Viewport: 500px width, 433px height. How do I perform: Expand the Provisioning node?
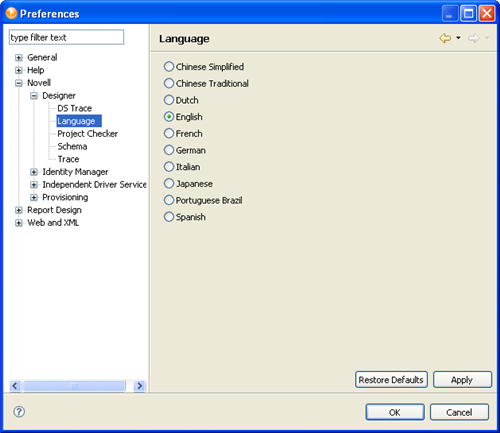tap(34, 197)
